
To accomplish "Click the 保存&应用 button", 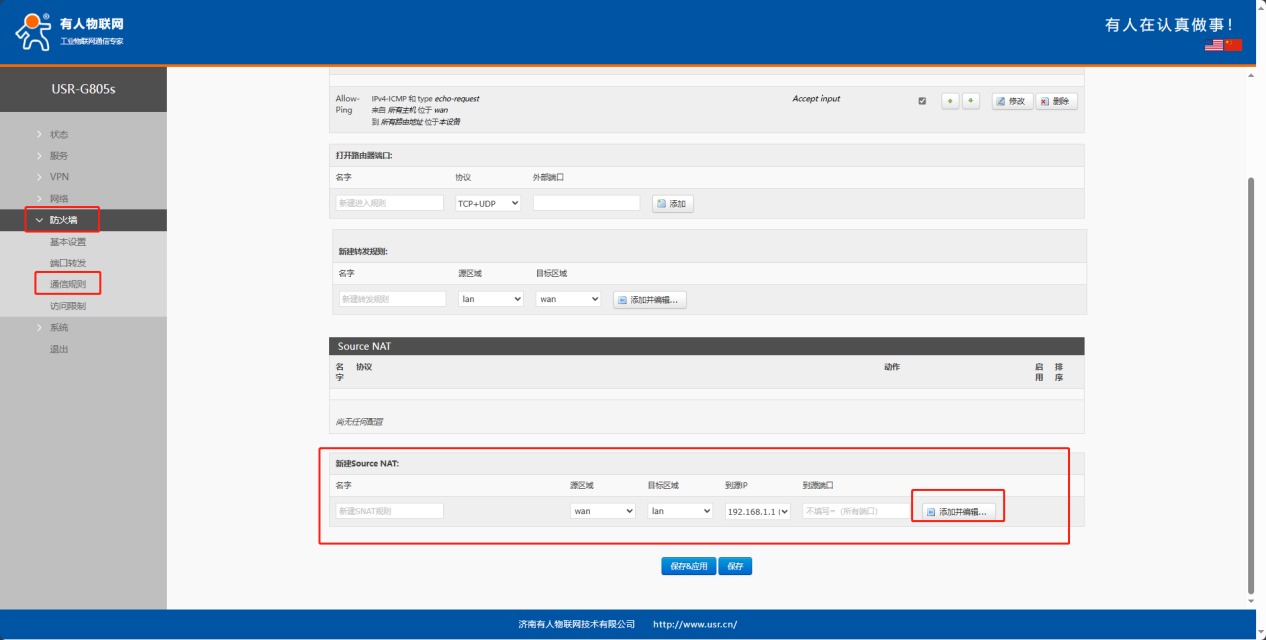I will coord(688,566).
